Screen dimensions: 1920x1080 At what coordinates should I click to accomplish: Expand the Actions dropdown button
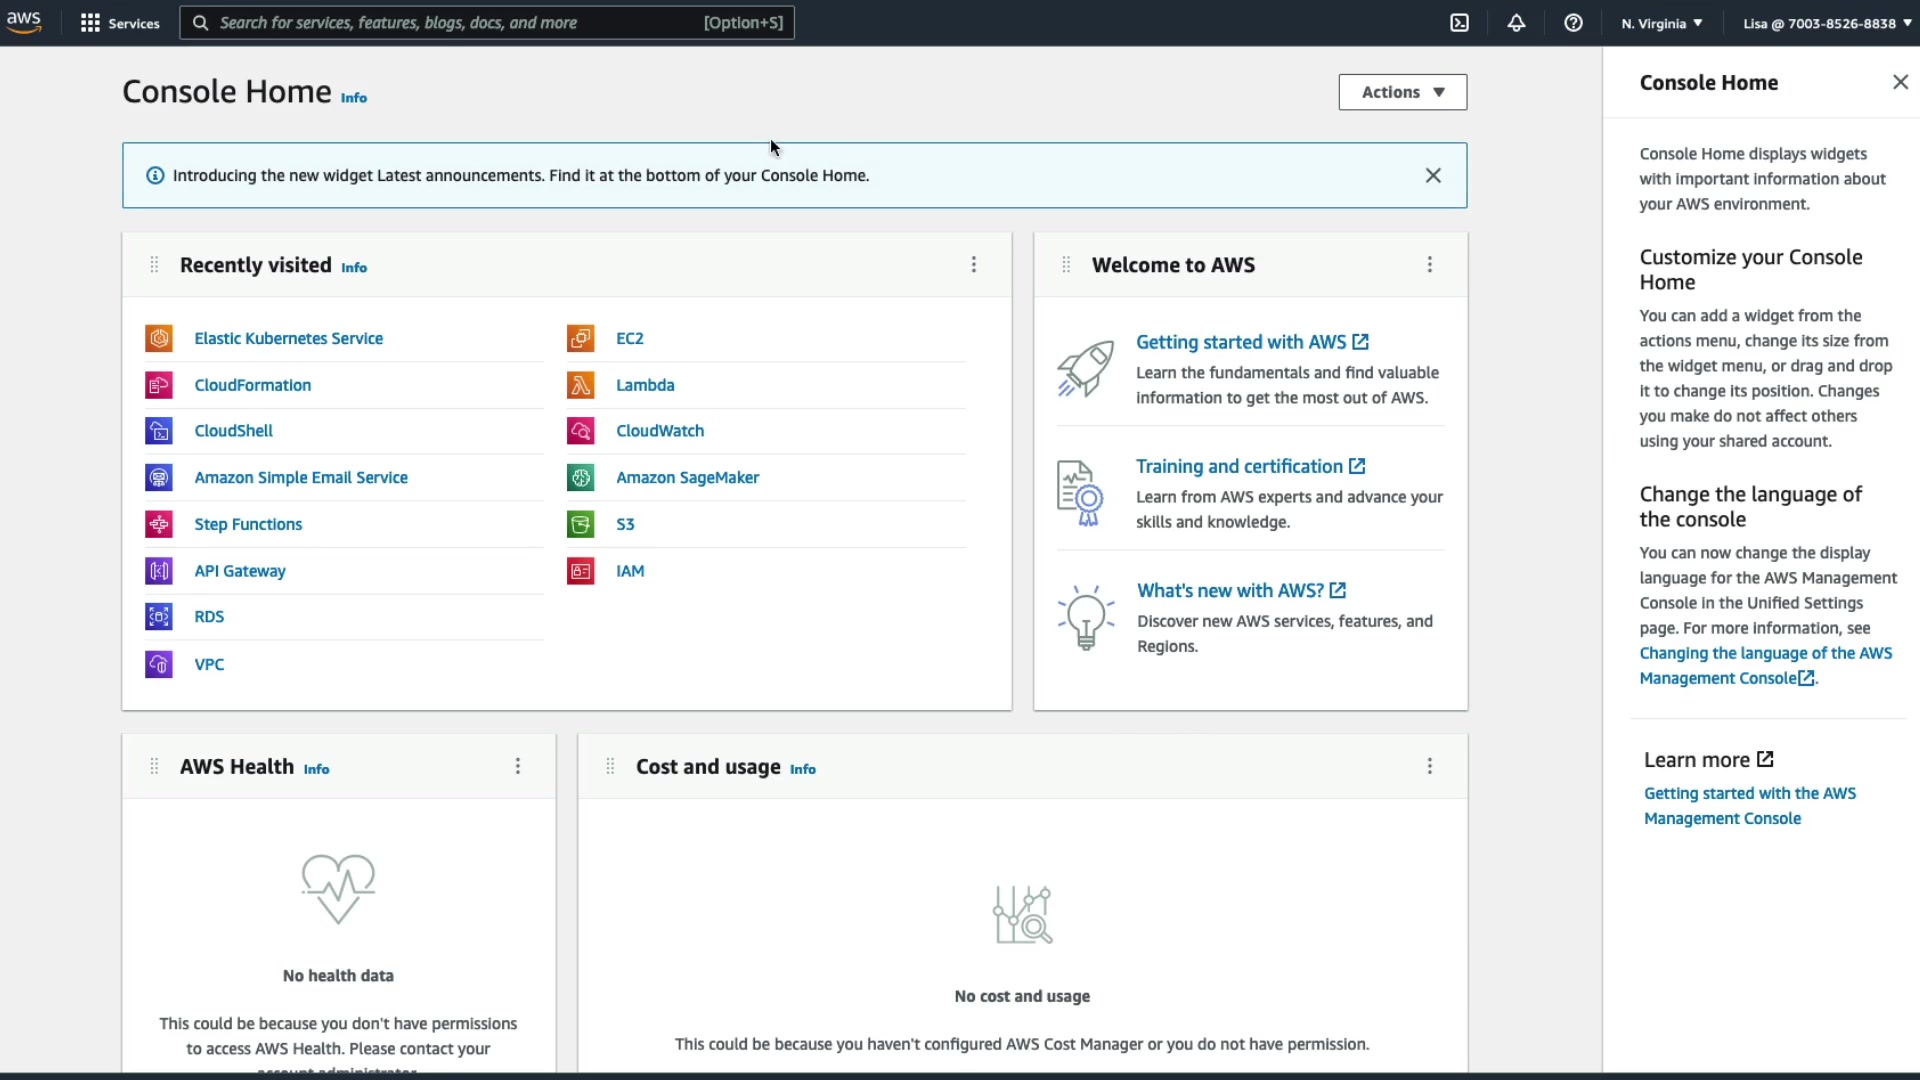(x=1402, y=92)
